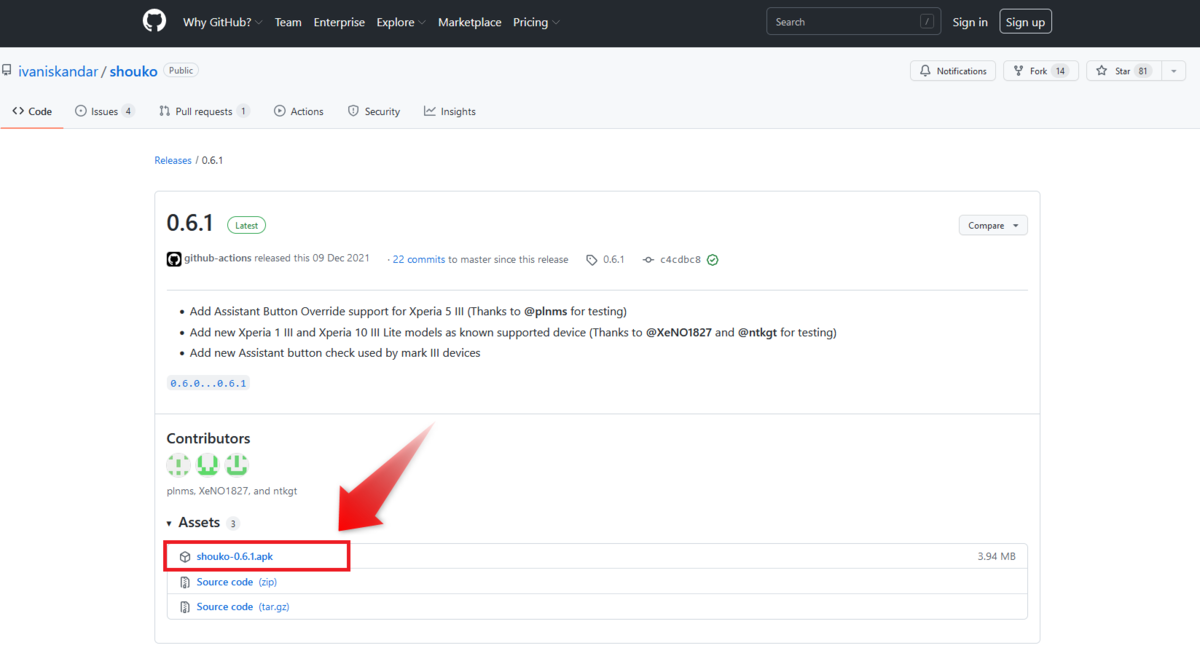1200x648 pixels.
Task: Click the Sign in link
Action: [x=970, y=22]
